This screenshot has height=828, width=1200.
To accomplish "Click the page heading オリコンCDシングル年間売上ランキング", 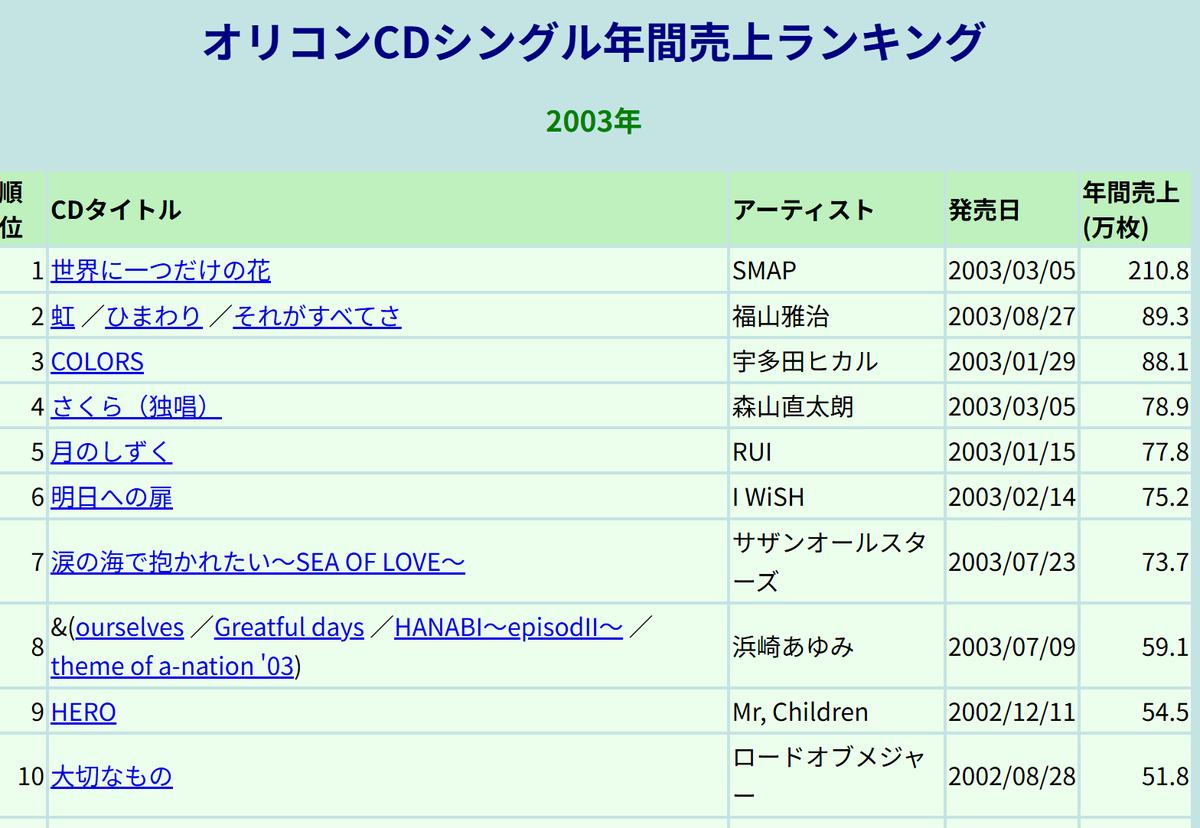I will click(594, 42).
